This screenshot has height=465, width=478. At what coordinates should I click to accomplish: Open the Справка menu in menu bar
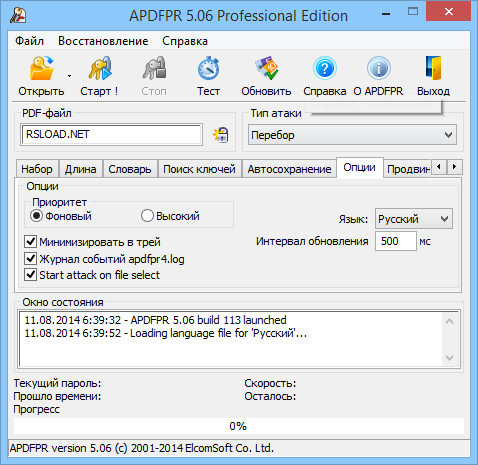[x=185, y=41]
